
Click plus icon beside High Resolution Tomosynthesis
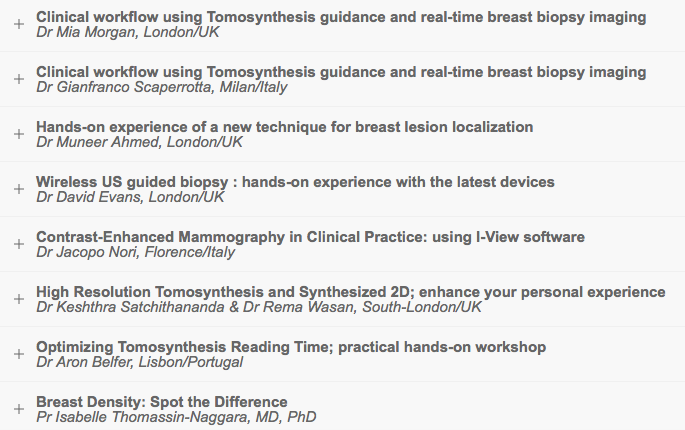tap(18, 299)
